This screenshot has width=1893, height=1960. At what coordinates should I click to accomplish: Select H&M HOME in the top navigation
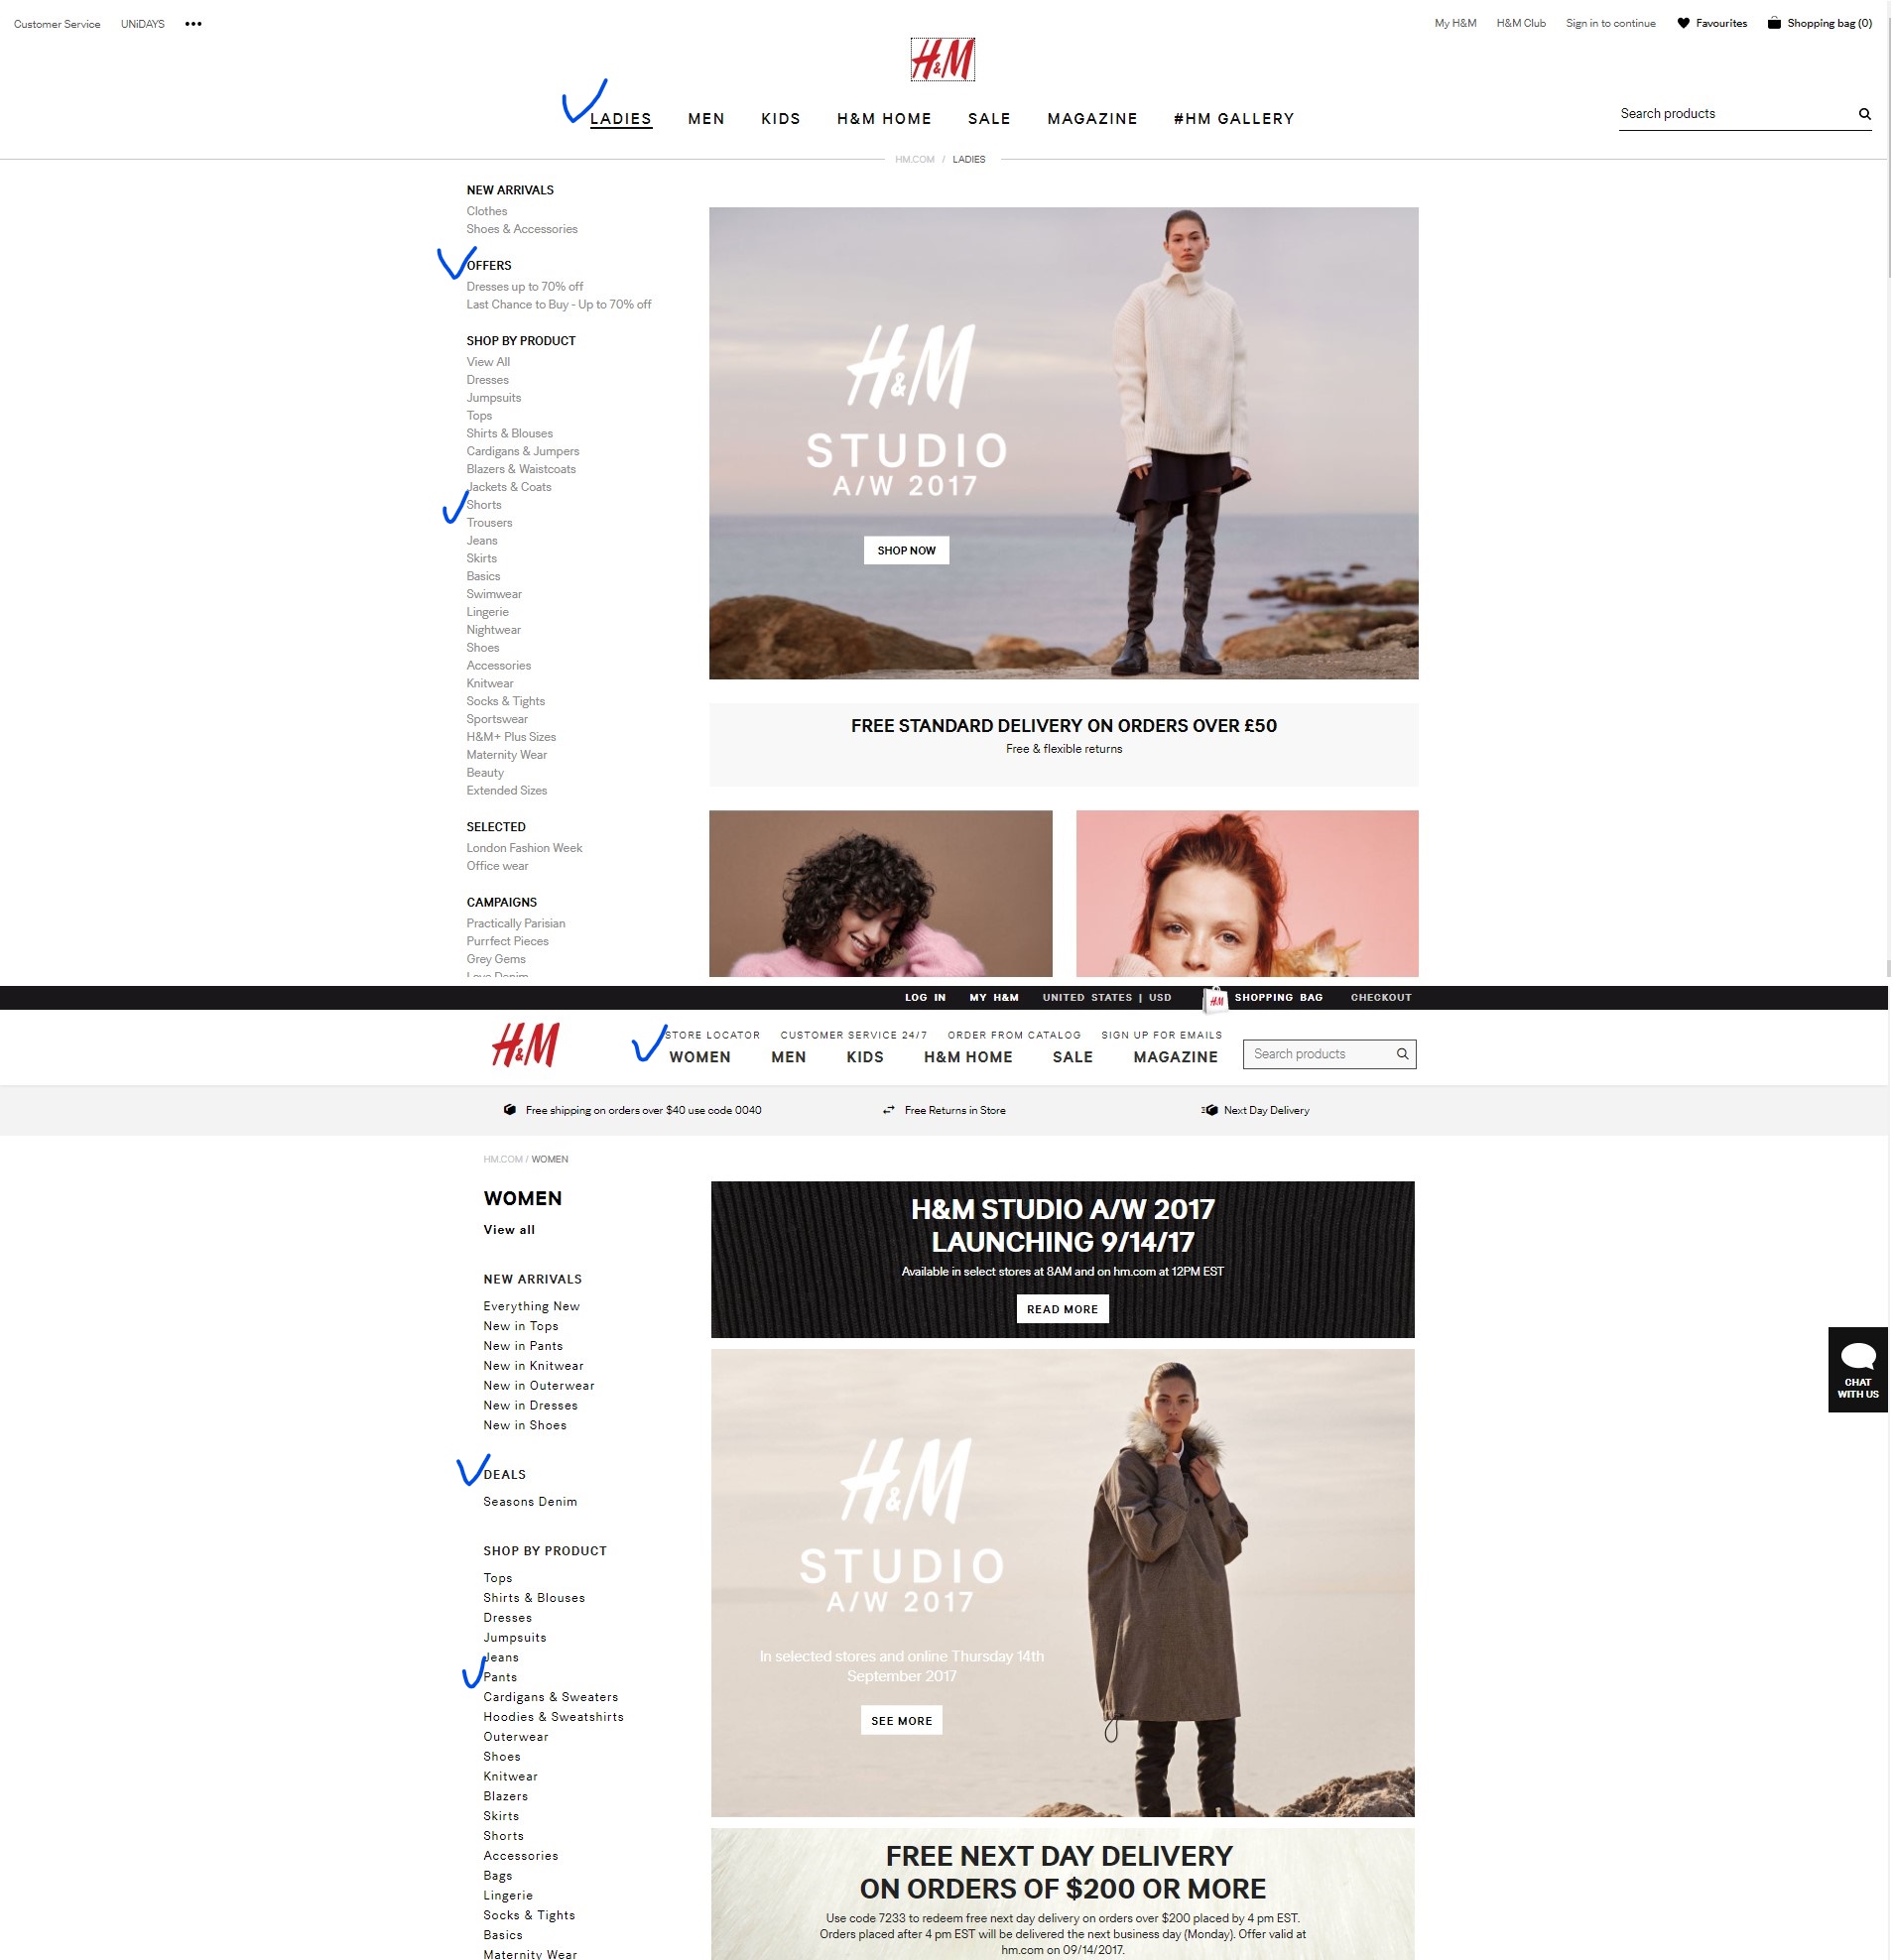tap(884, 119)
